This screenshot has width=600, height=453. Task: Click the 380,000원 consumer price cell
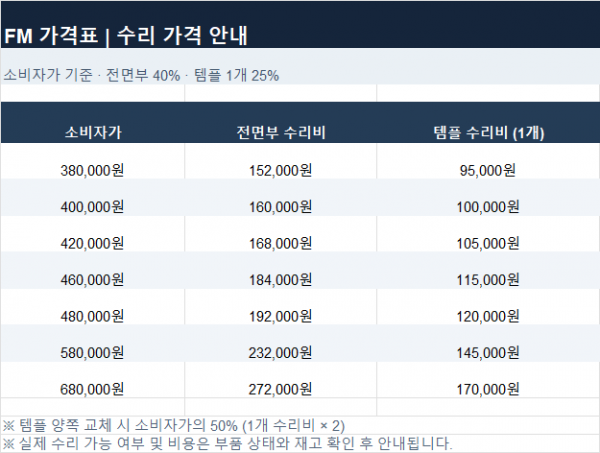coord(93,161)
